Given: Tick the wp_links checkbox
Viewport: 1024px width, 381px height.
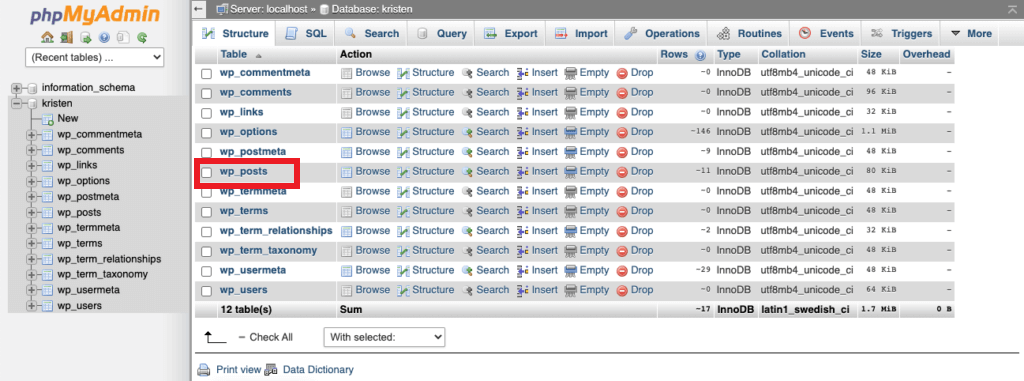Looking at the screenshot, I should point(206,113).
